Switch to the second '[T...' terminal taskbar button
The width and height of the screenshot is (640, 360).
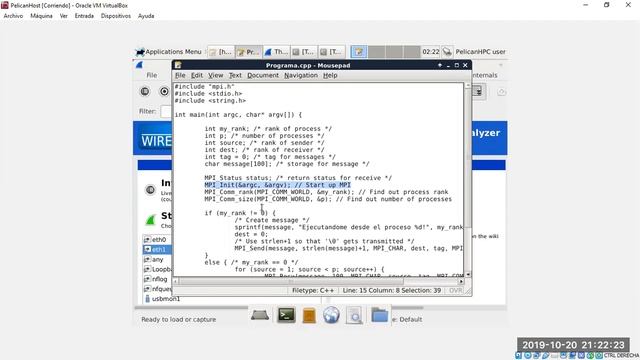(332, 52)
